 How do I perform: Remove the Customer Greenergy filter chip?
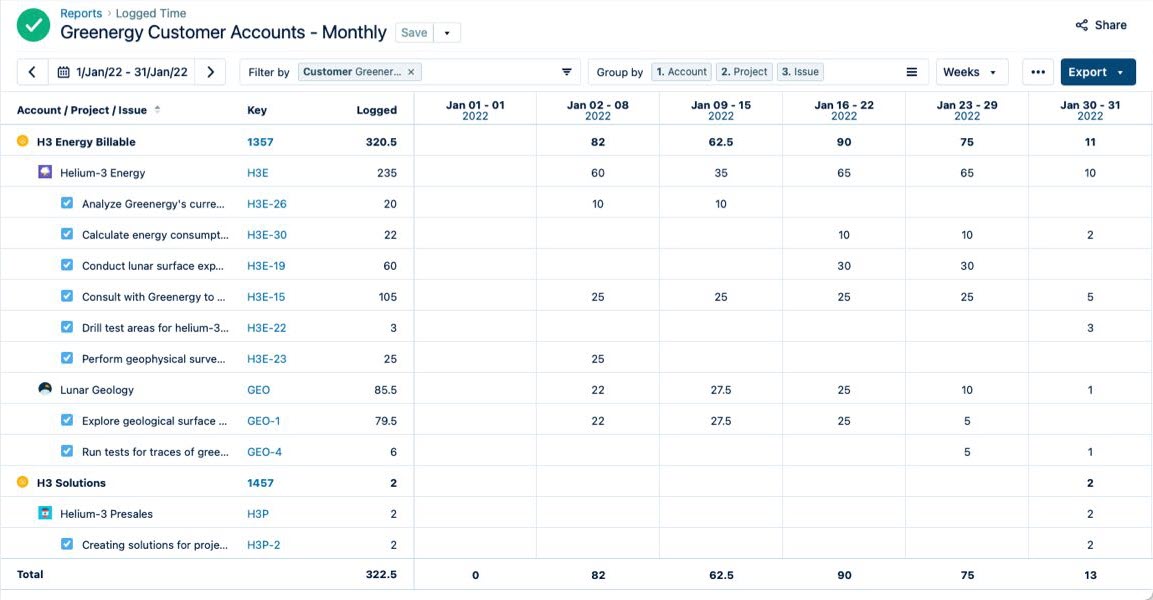410,71
